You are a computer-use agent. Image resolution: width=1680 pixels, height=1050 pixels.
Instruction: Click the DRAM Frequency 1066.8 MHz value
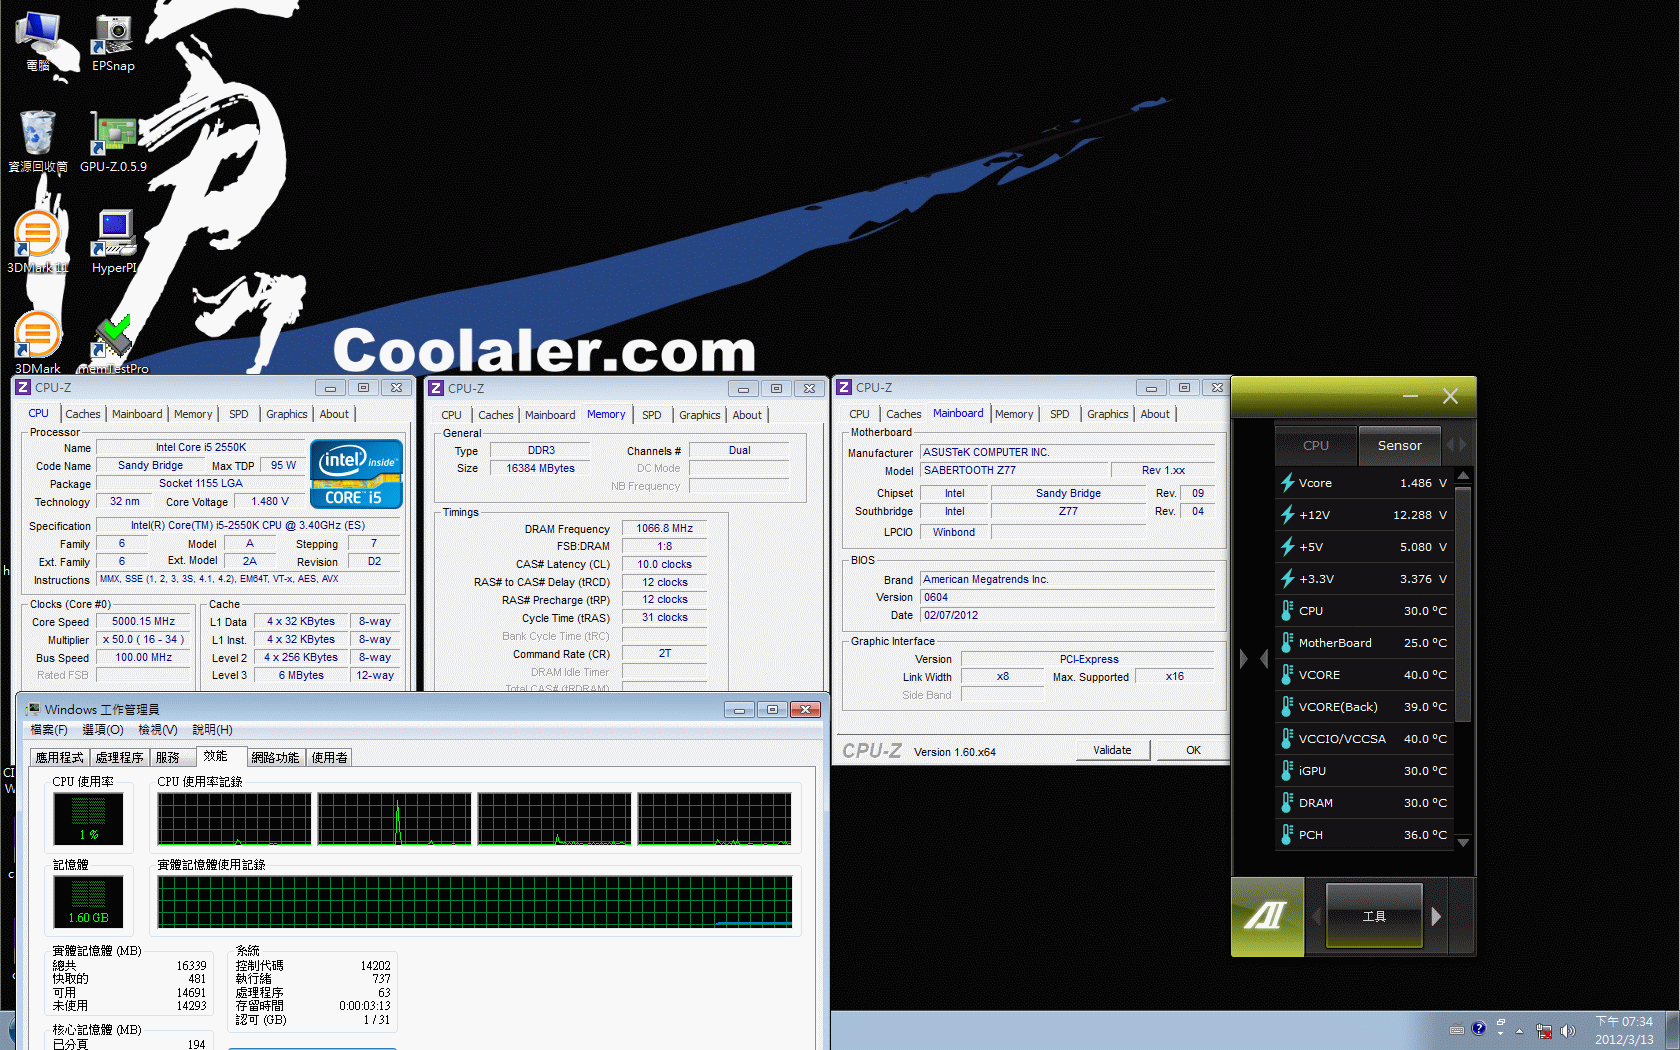pyautogui.click(x=664, y=528)
